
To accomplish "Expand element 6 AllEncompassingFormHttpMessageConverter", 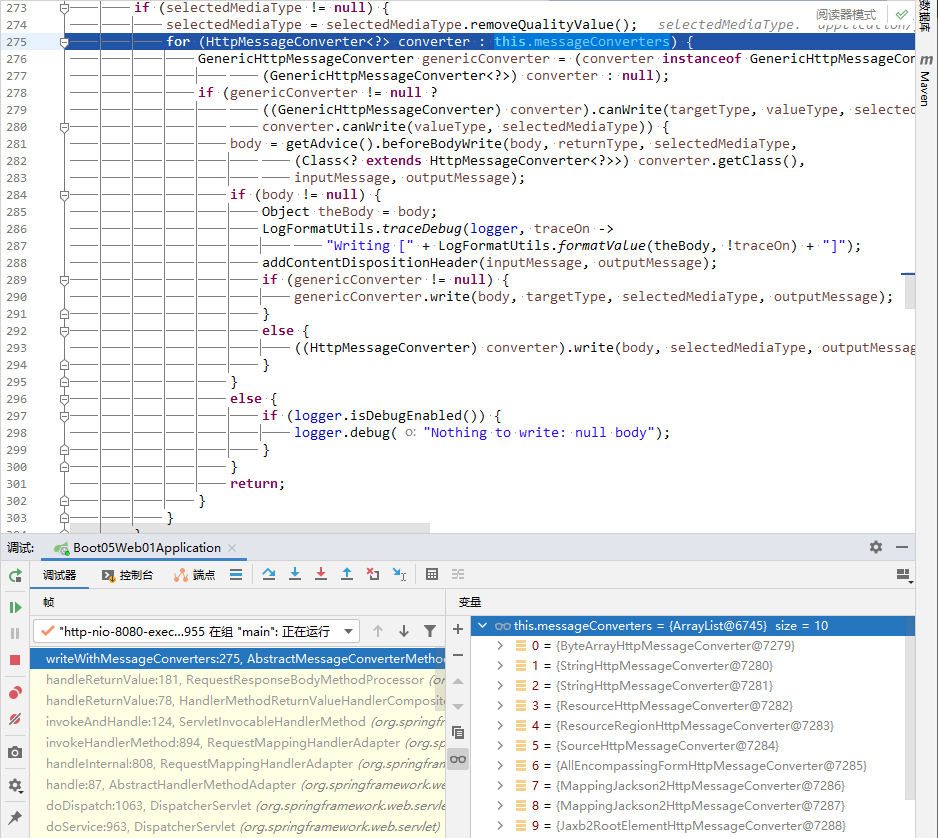I will [x=500, y=766].
